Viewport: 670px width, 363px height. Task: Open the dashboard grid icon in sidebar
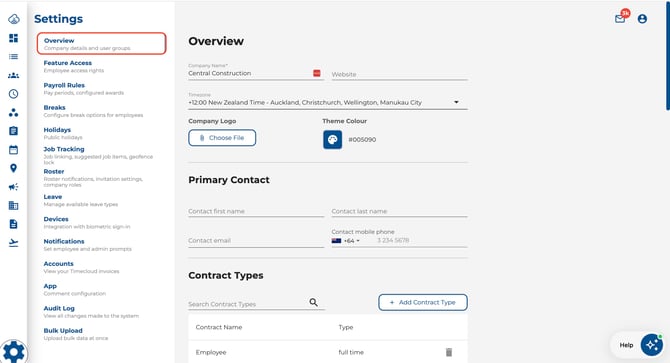14,38
